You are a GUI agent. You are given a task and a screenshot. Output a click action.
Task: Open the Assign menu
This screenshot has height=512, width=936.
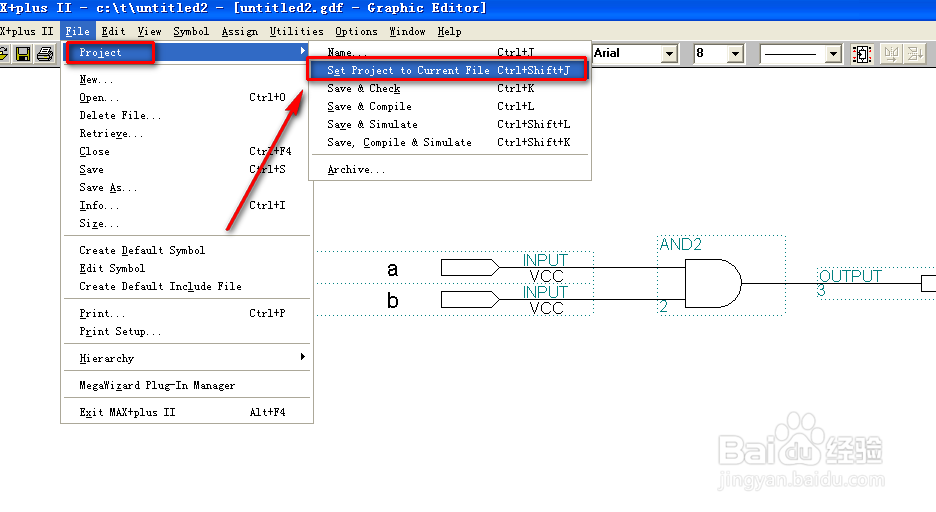tap(239, 31)
